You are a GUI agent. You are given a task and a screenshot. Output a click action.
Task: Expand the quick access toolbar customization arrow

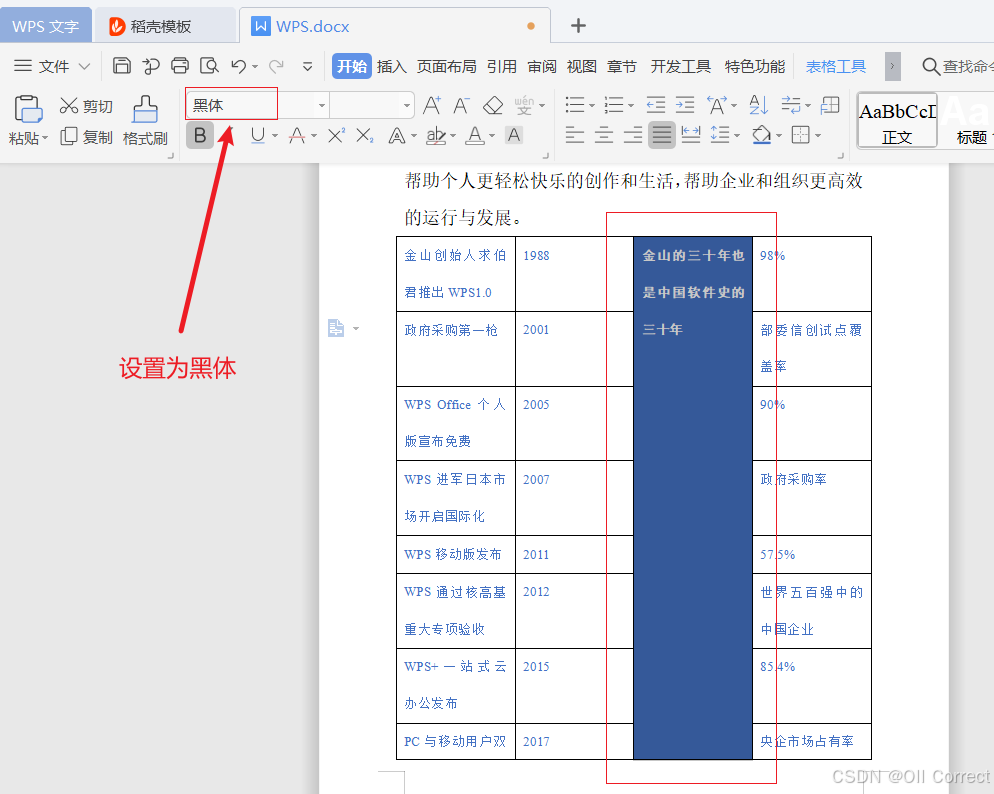point(307,66)
